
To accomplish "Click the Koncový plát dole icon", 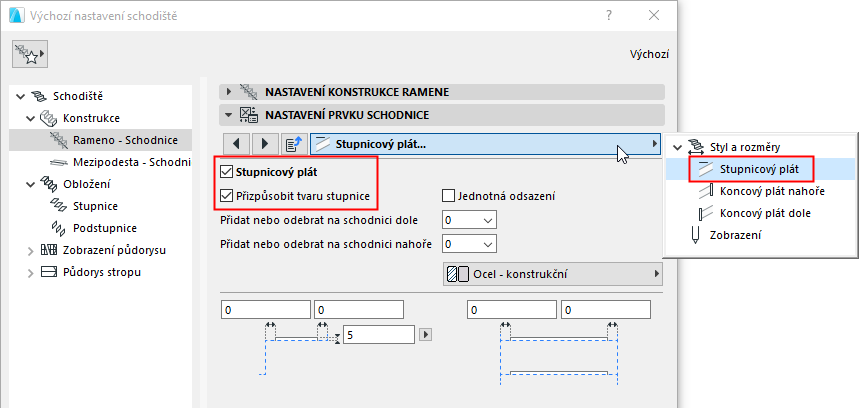I will click(705, 213).
